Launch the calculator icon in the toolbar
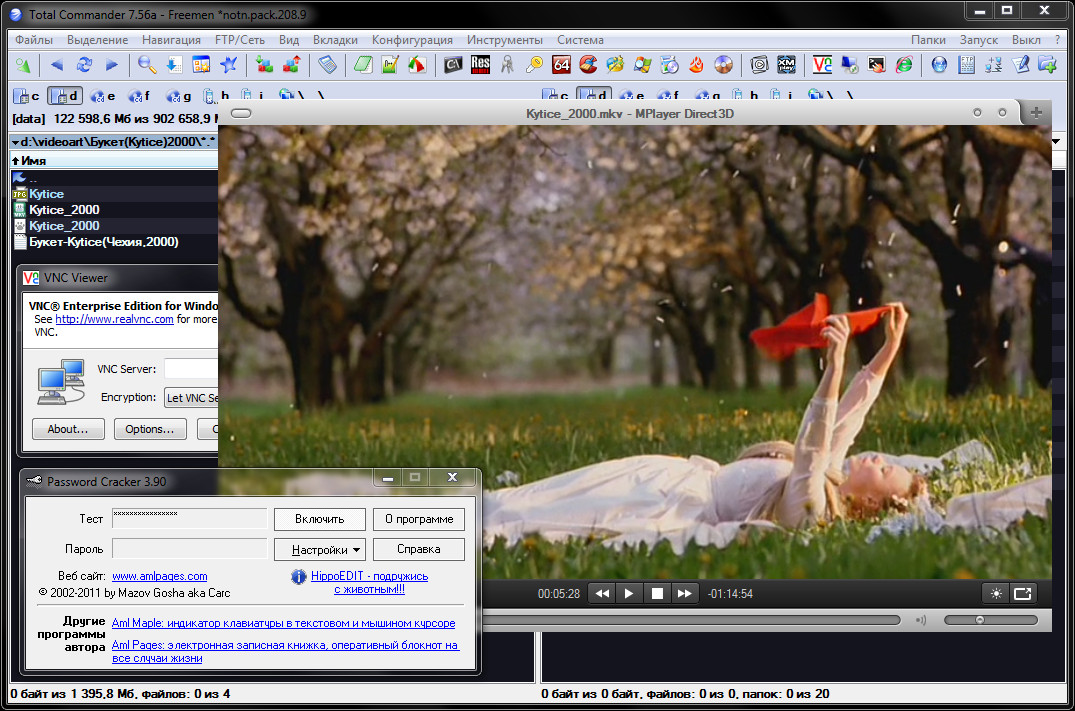Image resolution: width=1075 pixels, height=711 pixels. tap(327, 65)
